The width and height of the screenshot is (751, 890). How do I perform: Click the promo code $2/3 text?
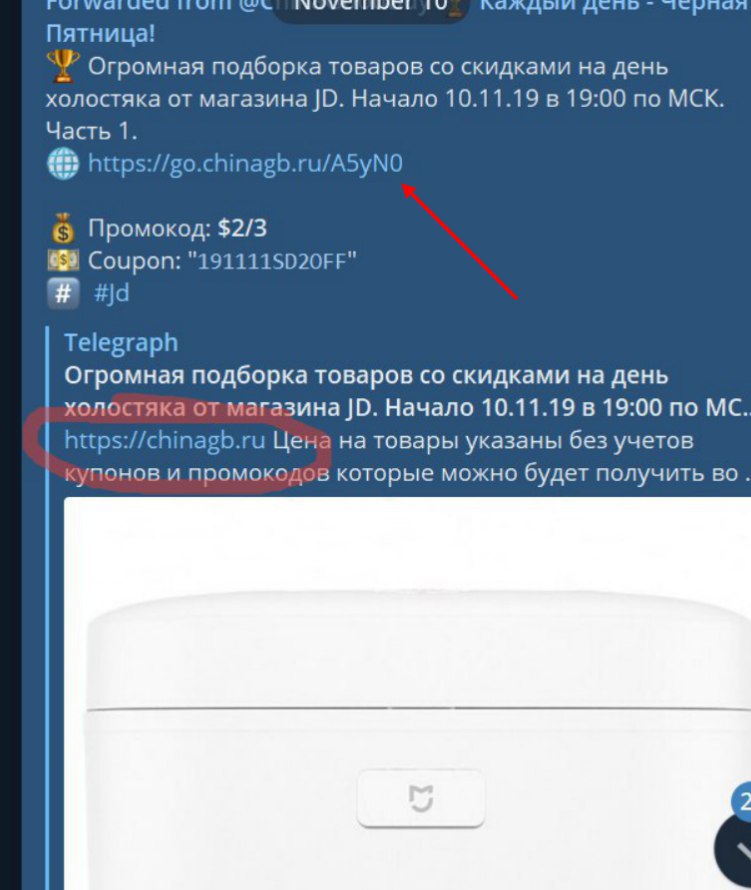(x=242, y=228)
